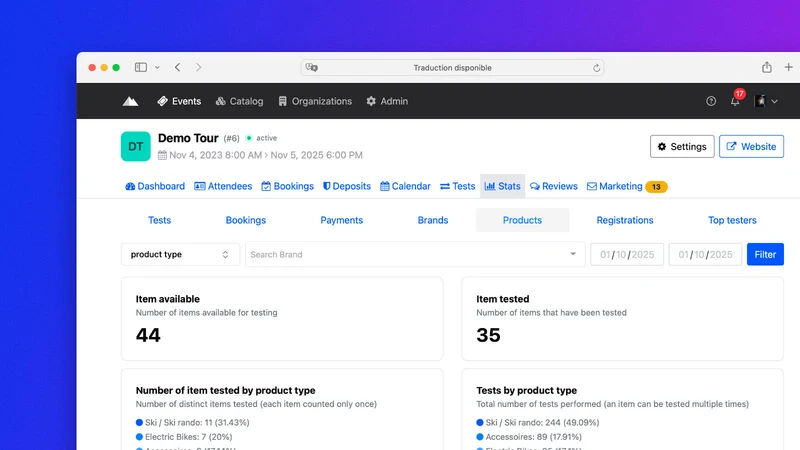Viewport: 800px width, 450px height.
Task: Select the Products stats sub-tab
Action: tap(522, 220)
